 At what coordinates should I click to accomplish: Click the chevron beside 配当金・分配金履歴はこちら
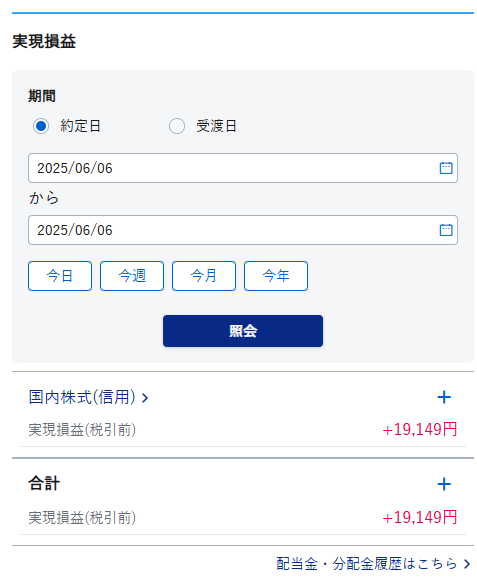[466, 564]
